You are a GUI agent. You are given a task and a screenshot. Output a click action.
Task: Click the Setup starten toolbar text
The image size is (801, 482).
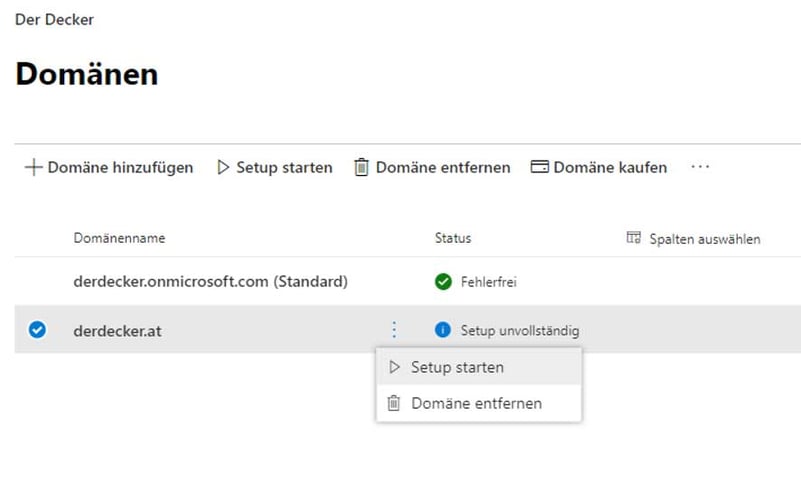[x=284, y=167]
